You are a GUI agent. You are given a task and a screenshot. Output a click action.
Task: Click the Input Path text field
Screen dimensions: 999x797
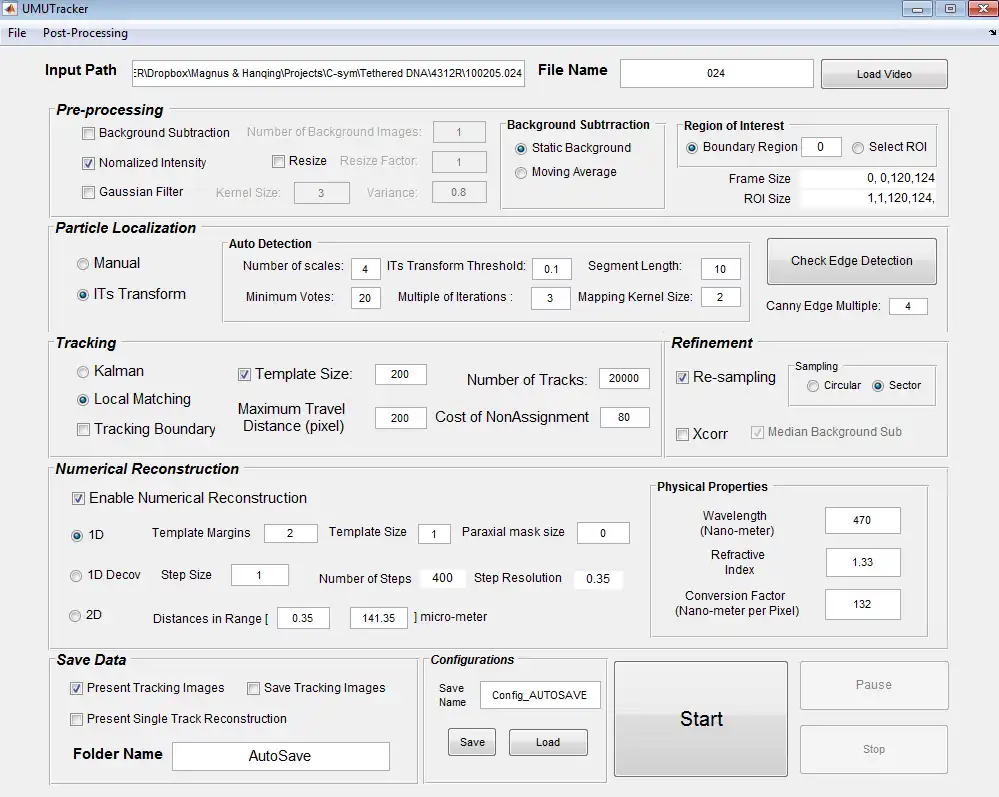coord(328,73)
